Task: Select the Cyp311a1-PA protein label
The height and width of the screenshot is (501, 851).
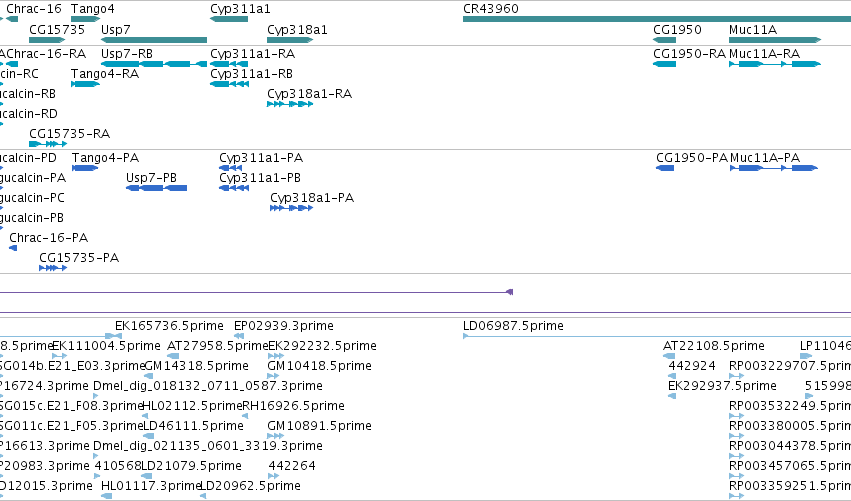Action: [x=261, y=158]
